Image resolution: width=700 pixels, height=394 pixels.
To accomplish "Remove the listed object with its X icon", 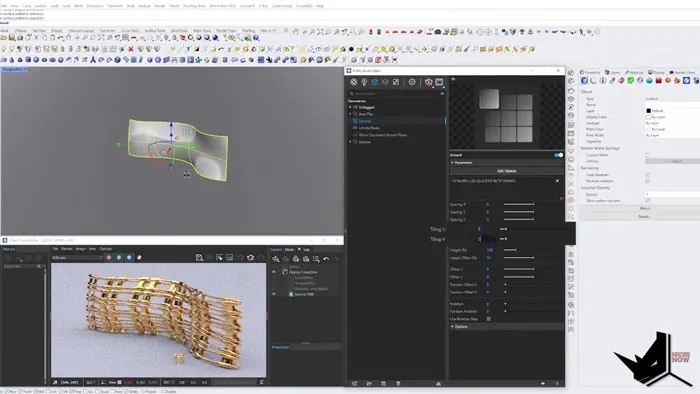I will coord(557,181).
